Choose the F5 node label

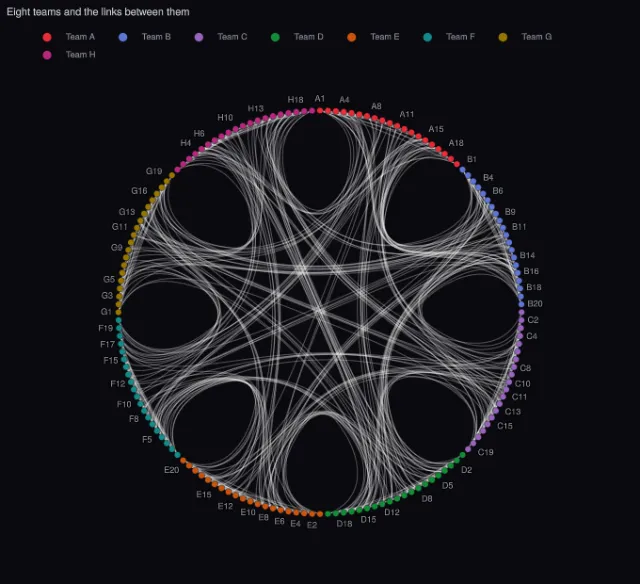147,440
